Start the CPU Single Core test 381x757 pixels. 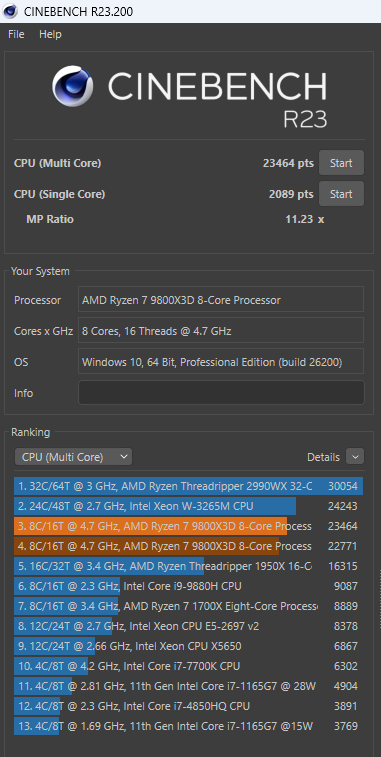[341, 194]
